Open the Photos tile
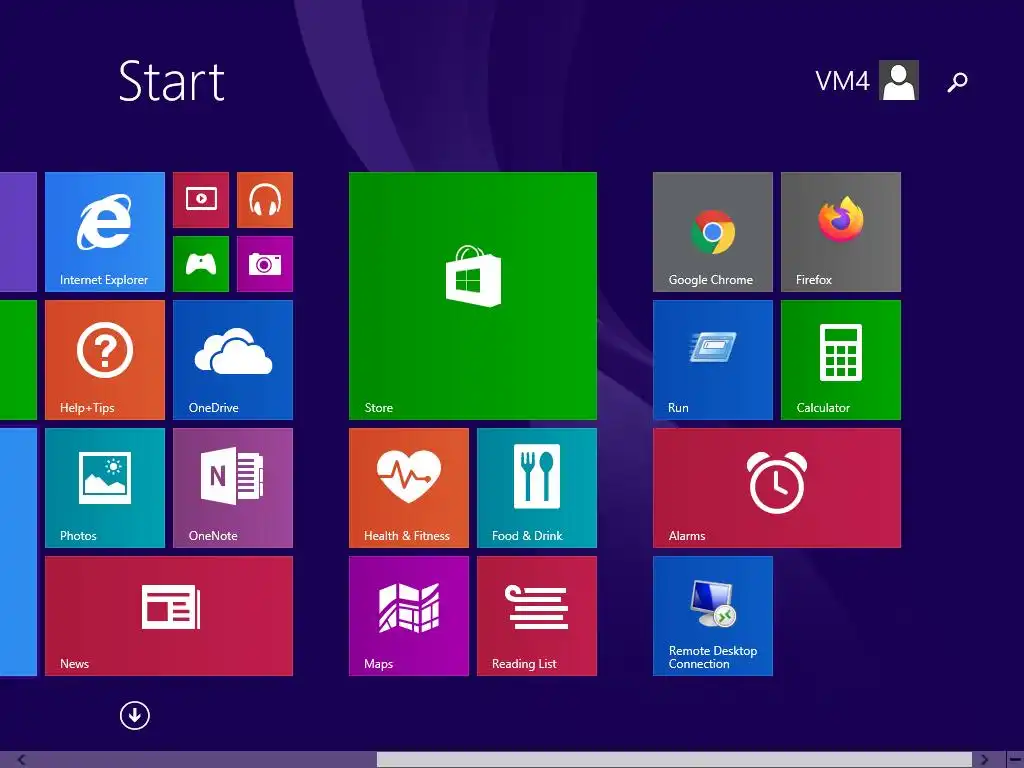 (x=104, y=488)
